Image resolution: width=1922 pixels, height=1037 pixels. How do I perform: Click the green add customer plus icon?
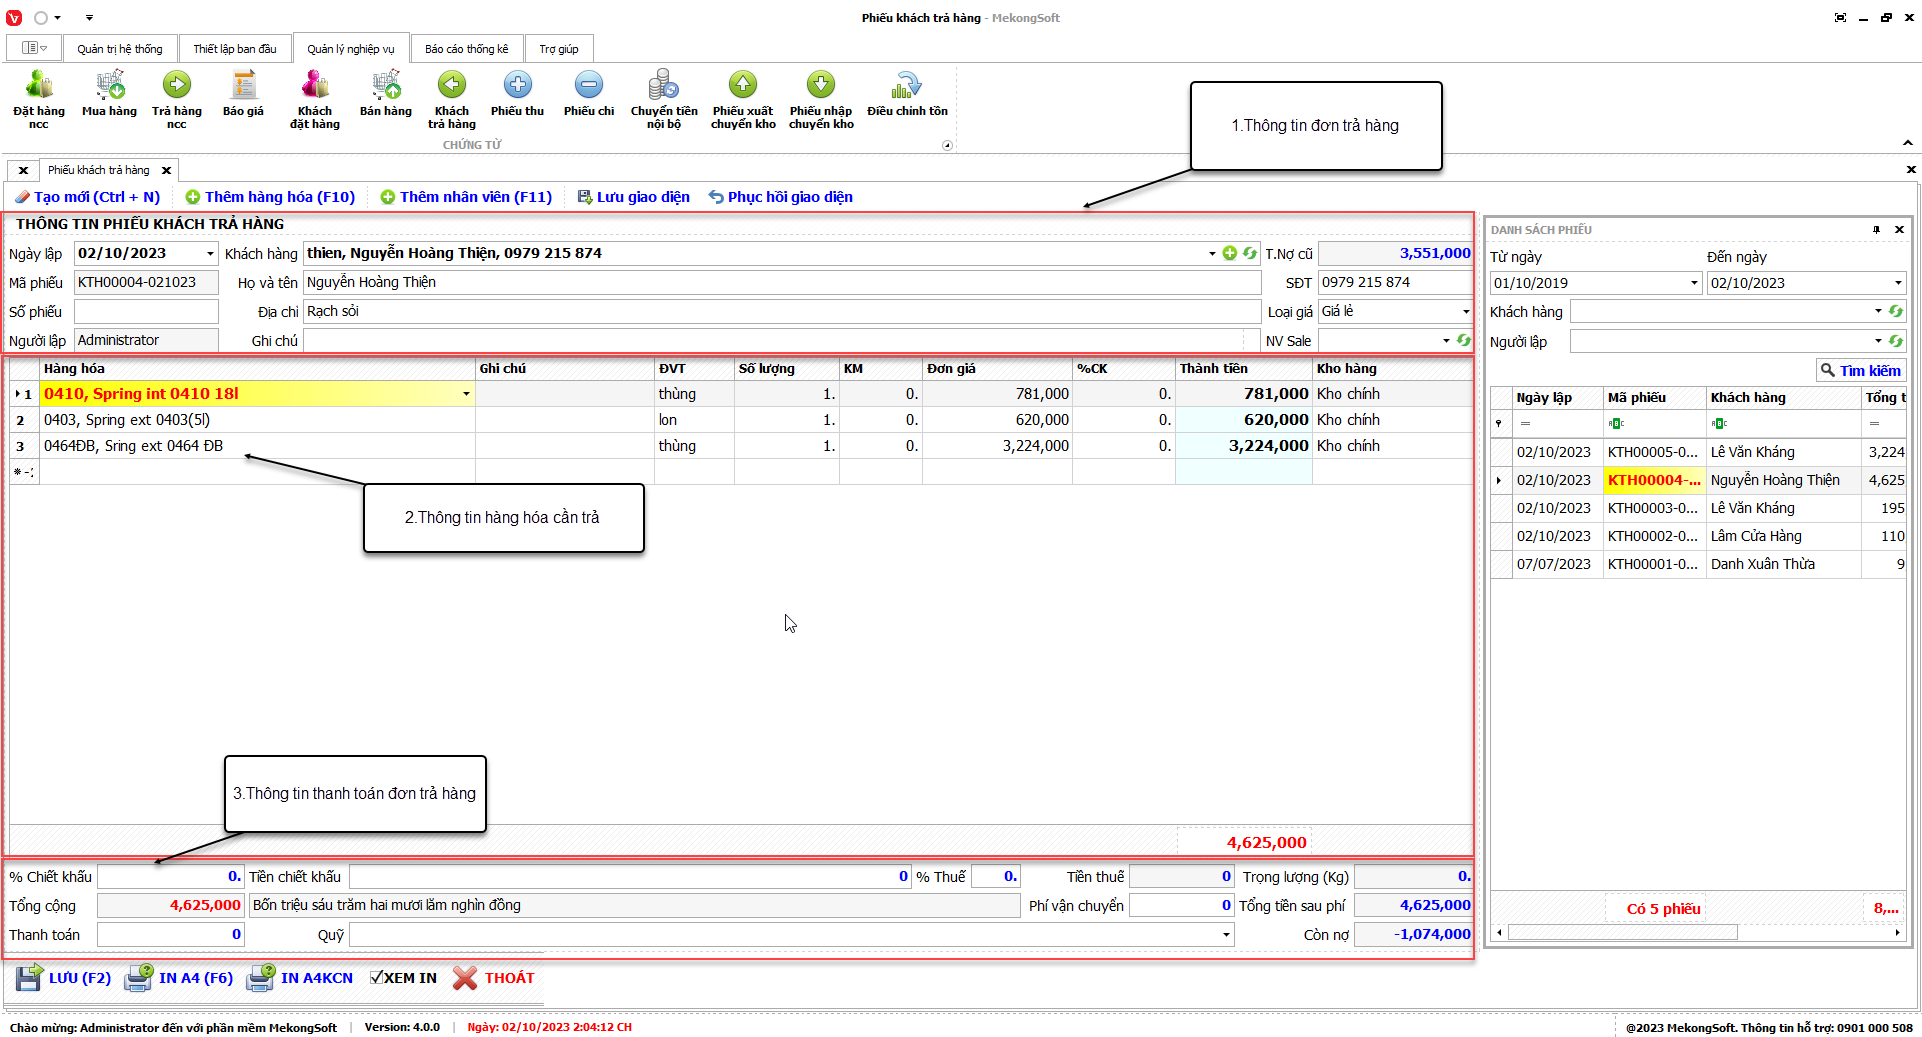click(1229, 253)
